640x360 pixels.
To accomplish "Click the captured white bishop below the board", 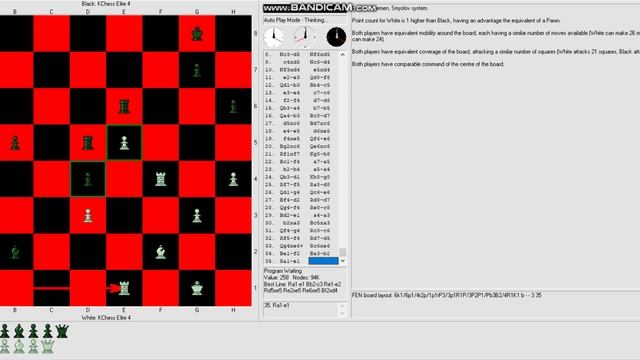I will 19,347.
